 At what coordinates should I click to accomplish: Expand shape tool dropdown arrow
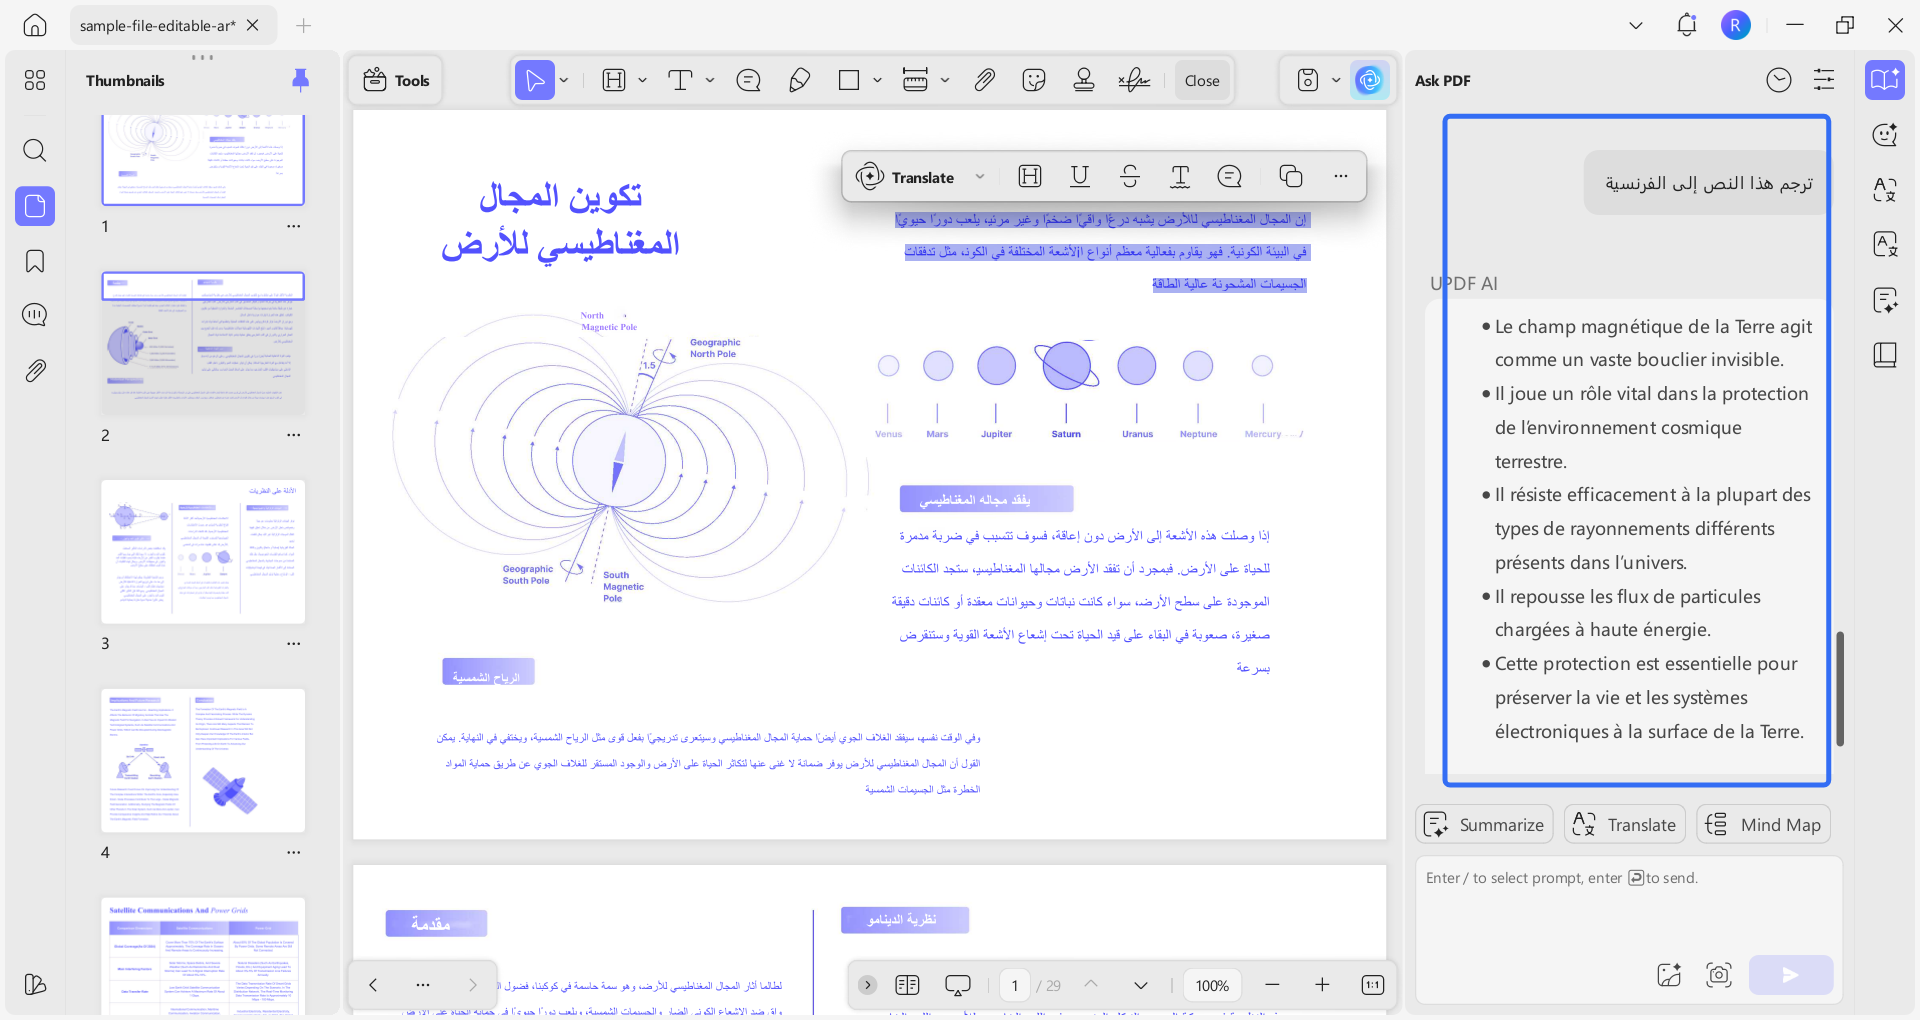tap(877, 80)
